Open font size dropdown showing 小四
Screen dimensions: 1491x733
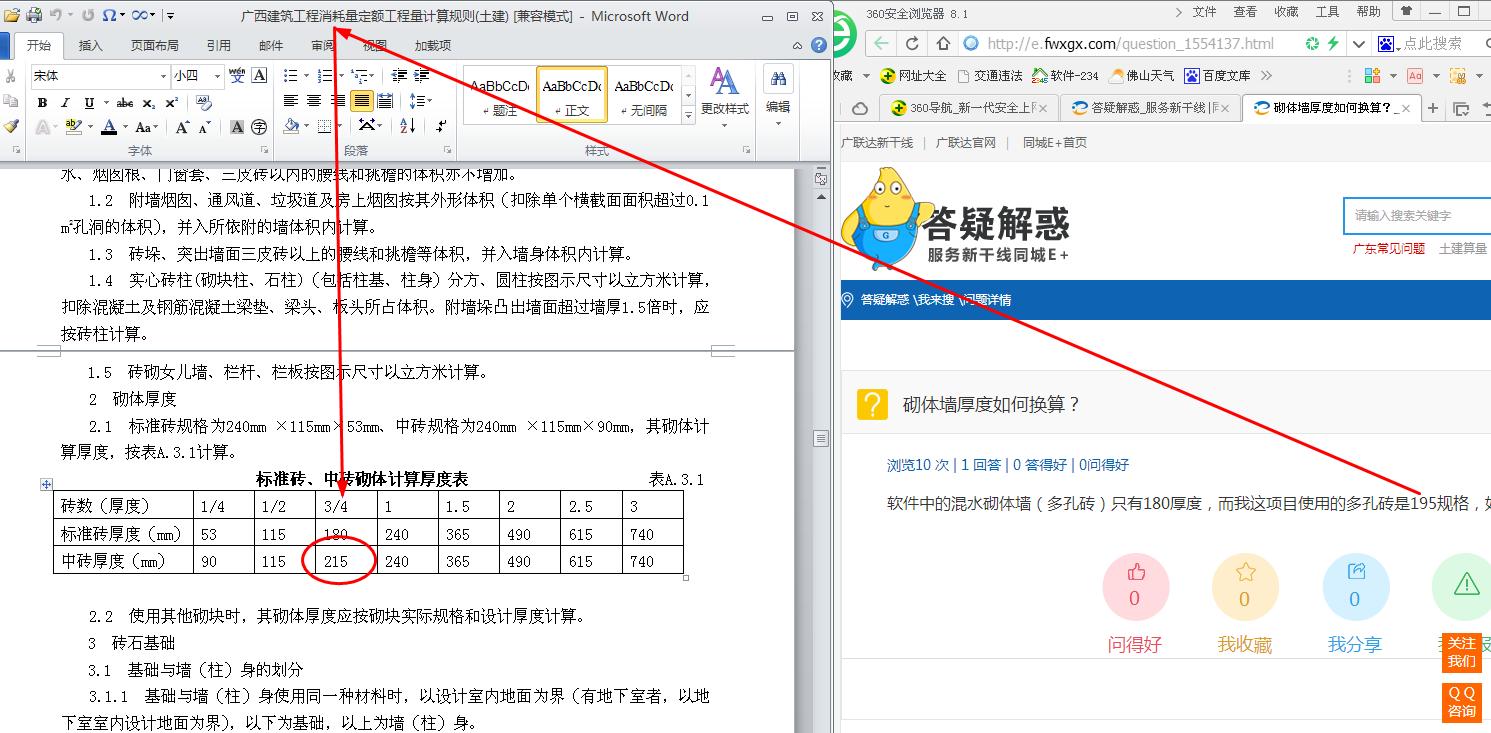click(x=217, y=76)
